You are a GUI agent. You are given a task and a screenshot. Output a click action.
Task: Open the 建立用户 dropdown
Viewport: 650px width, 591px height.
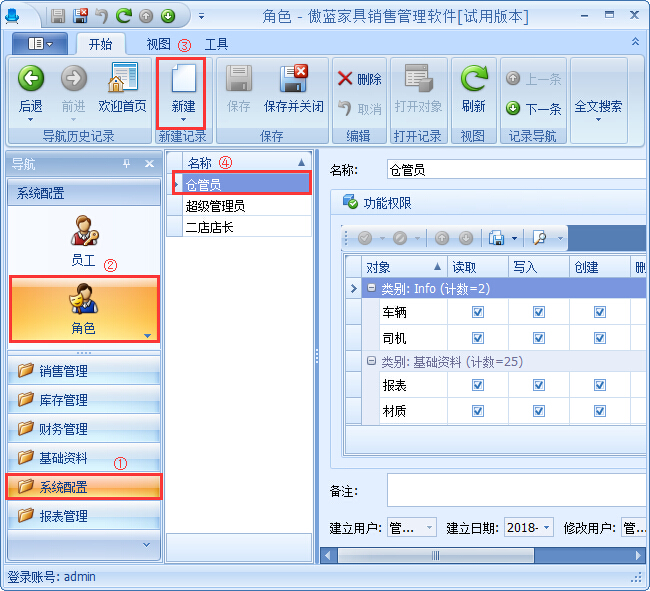[x=430, y=527]
